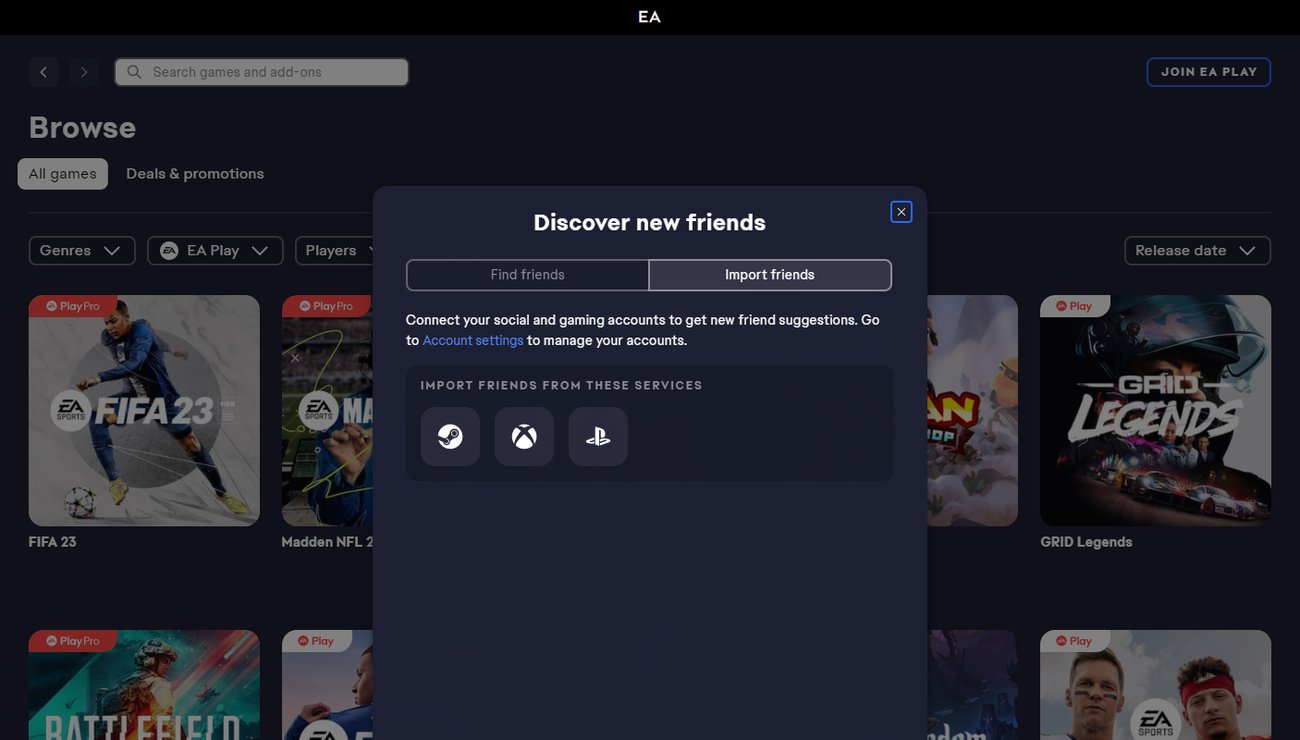Switch to the Find friends tab
This screenshot has width=1300, height=740.
[x=527, y=275]
